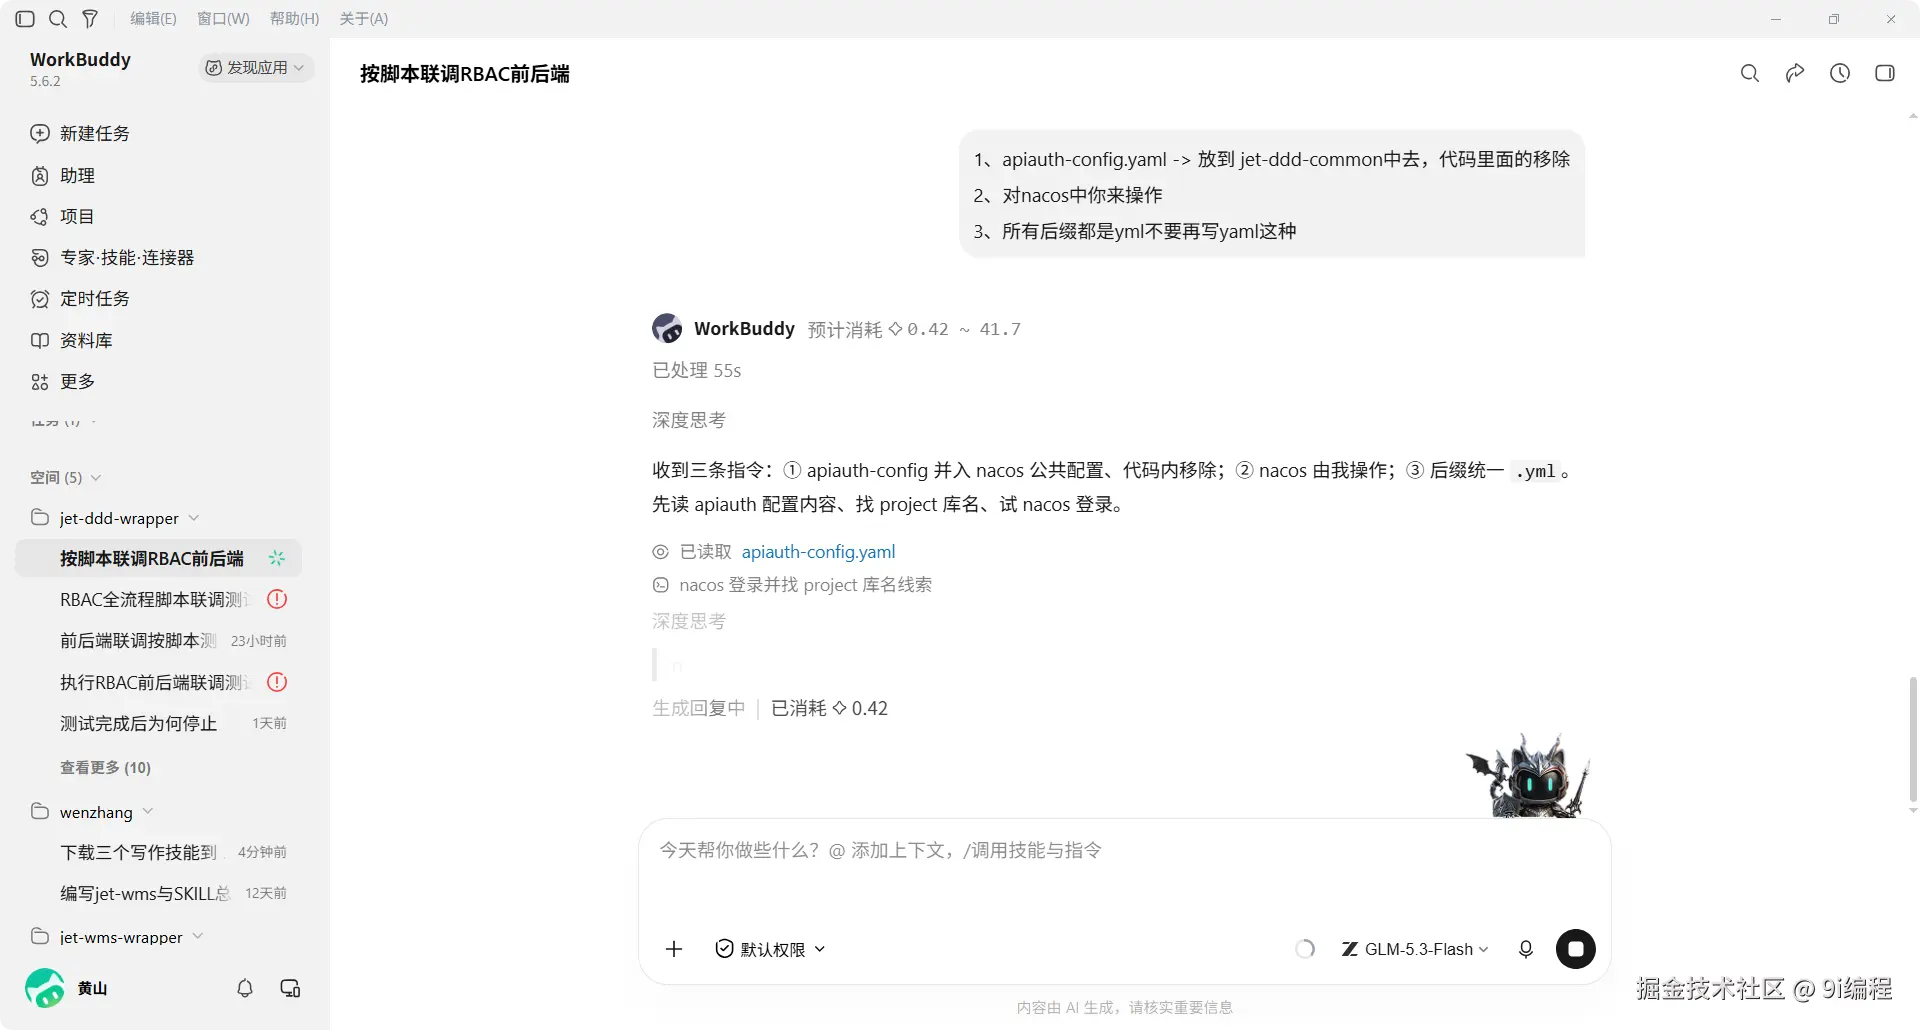Click the plus icon to add attachment
This screenshot has width=1920, height=1030.
click(x=674, y=949)
